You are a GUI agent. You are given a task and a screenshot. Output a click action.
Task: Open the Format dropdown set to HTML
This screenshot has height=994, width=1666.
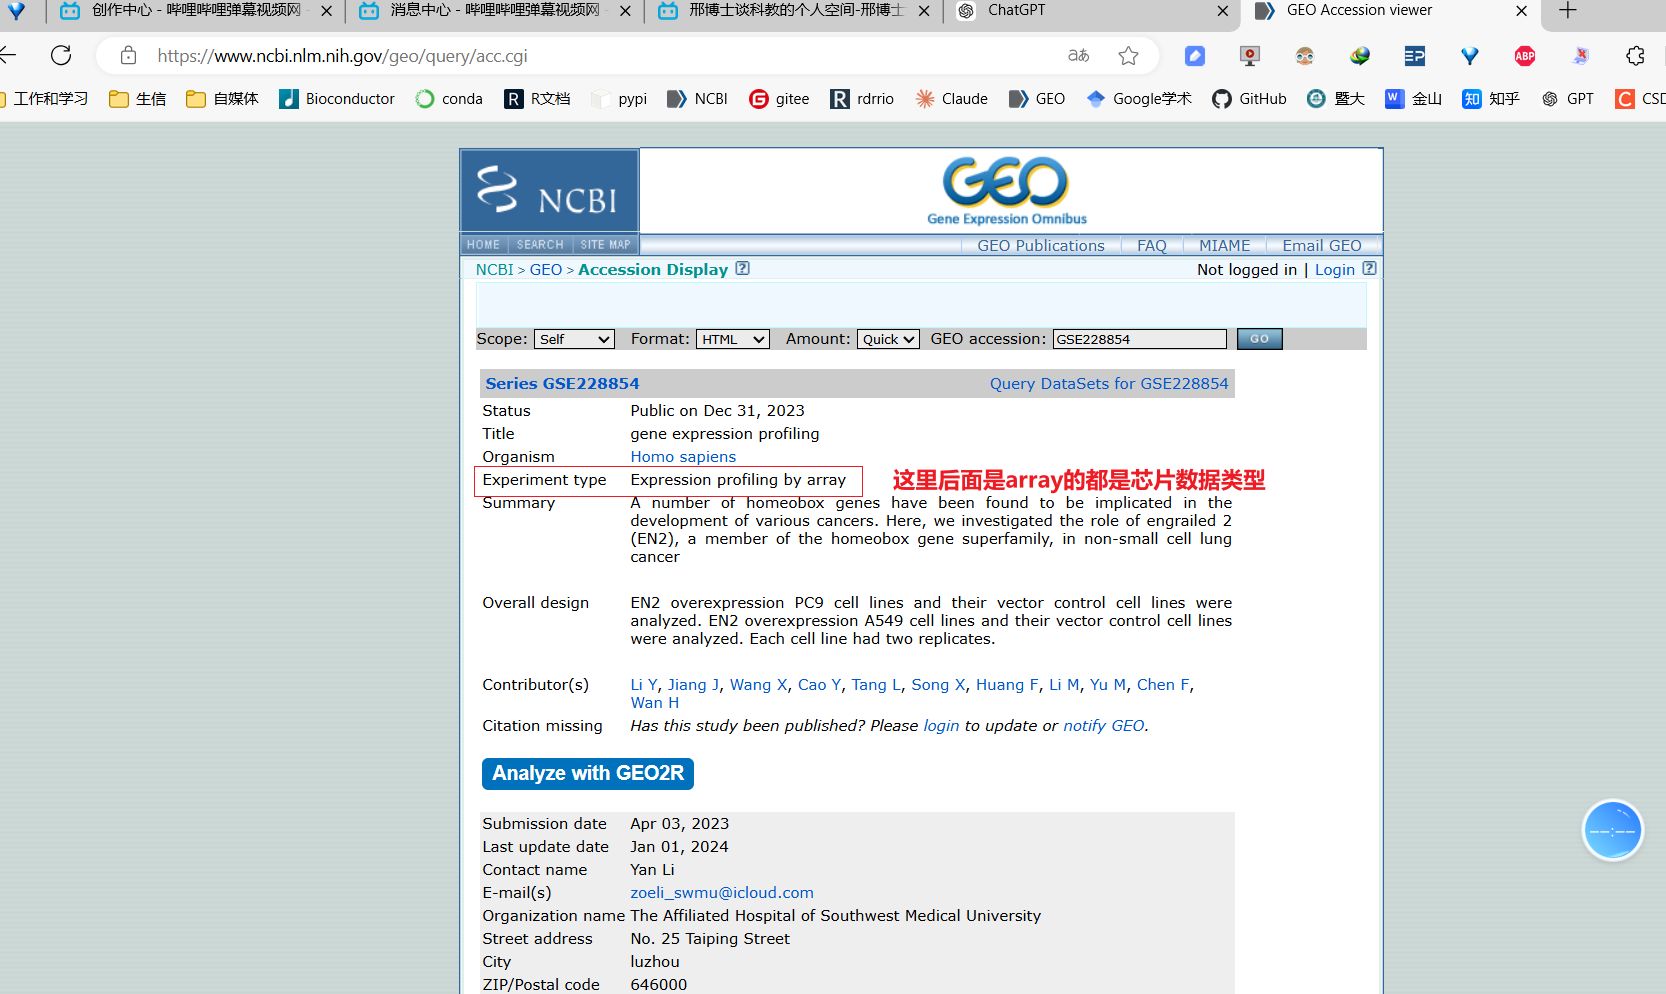(732, 339)
